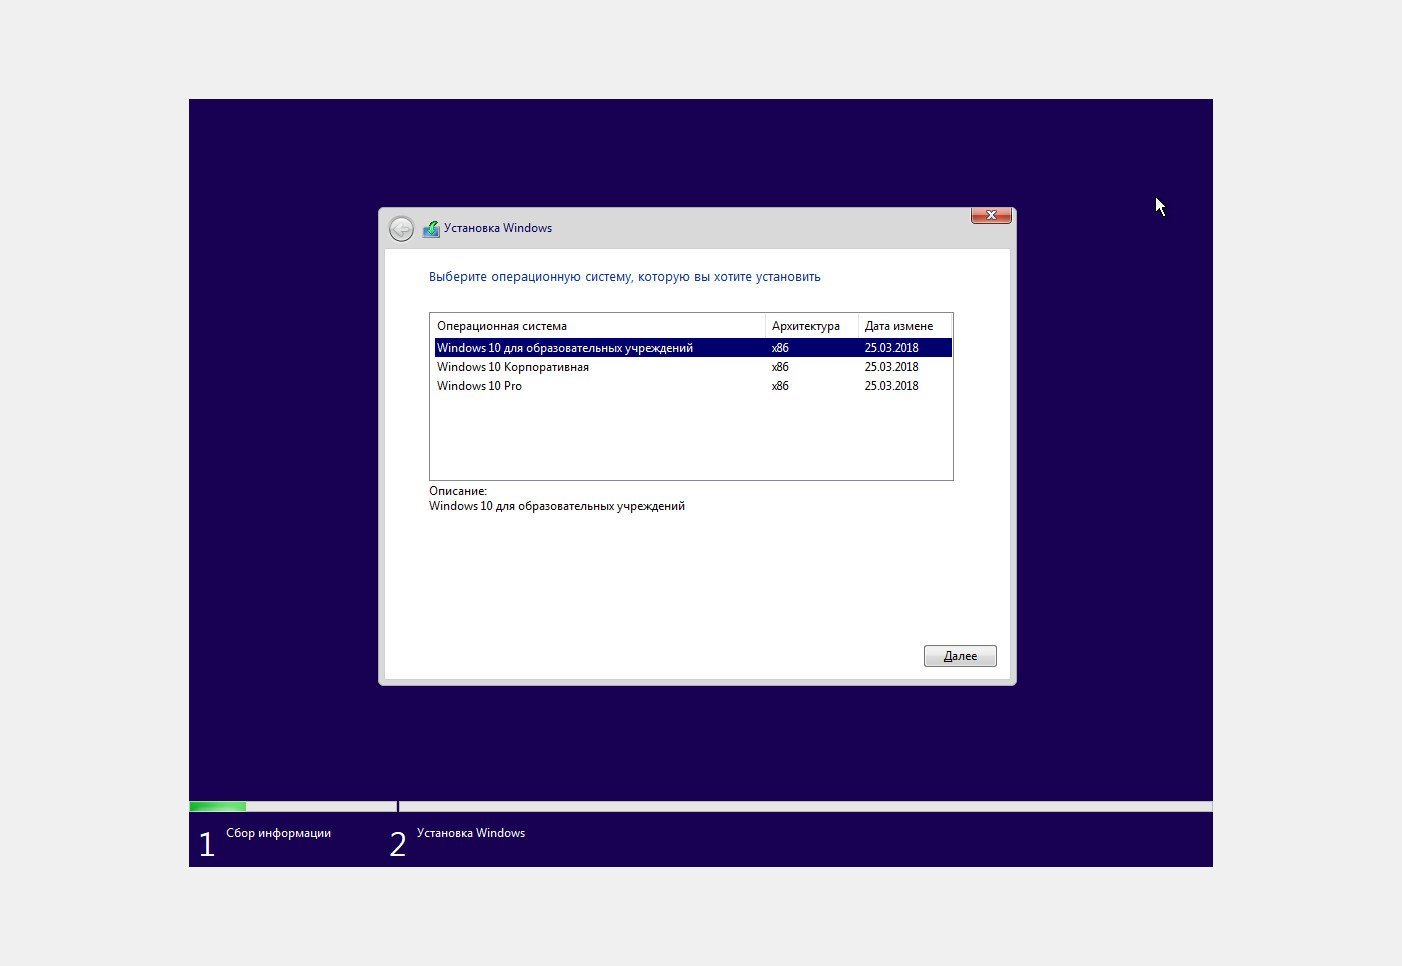
Task: Click the Windows Setup title icon
Action: (x=431, y=229)
